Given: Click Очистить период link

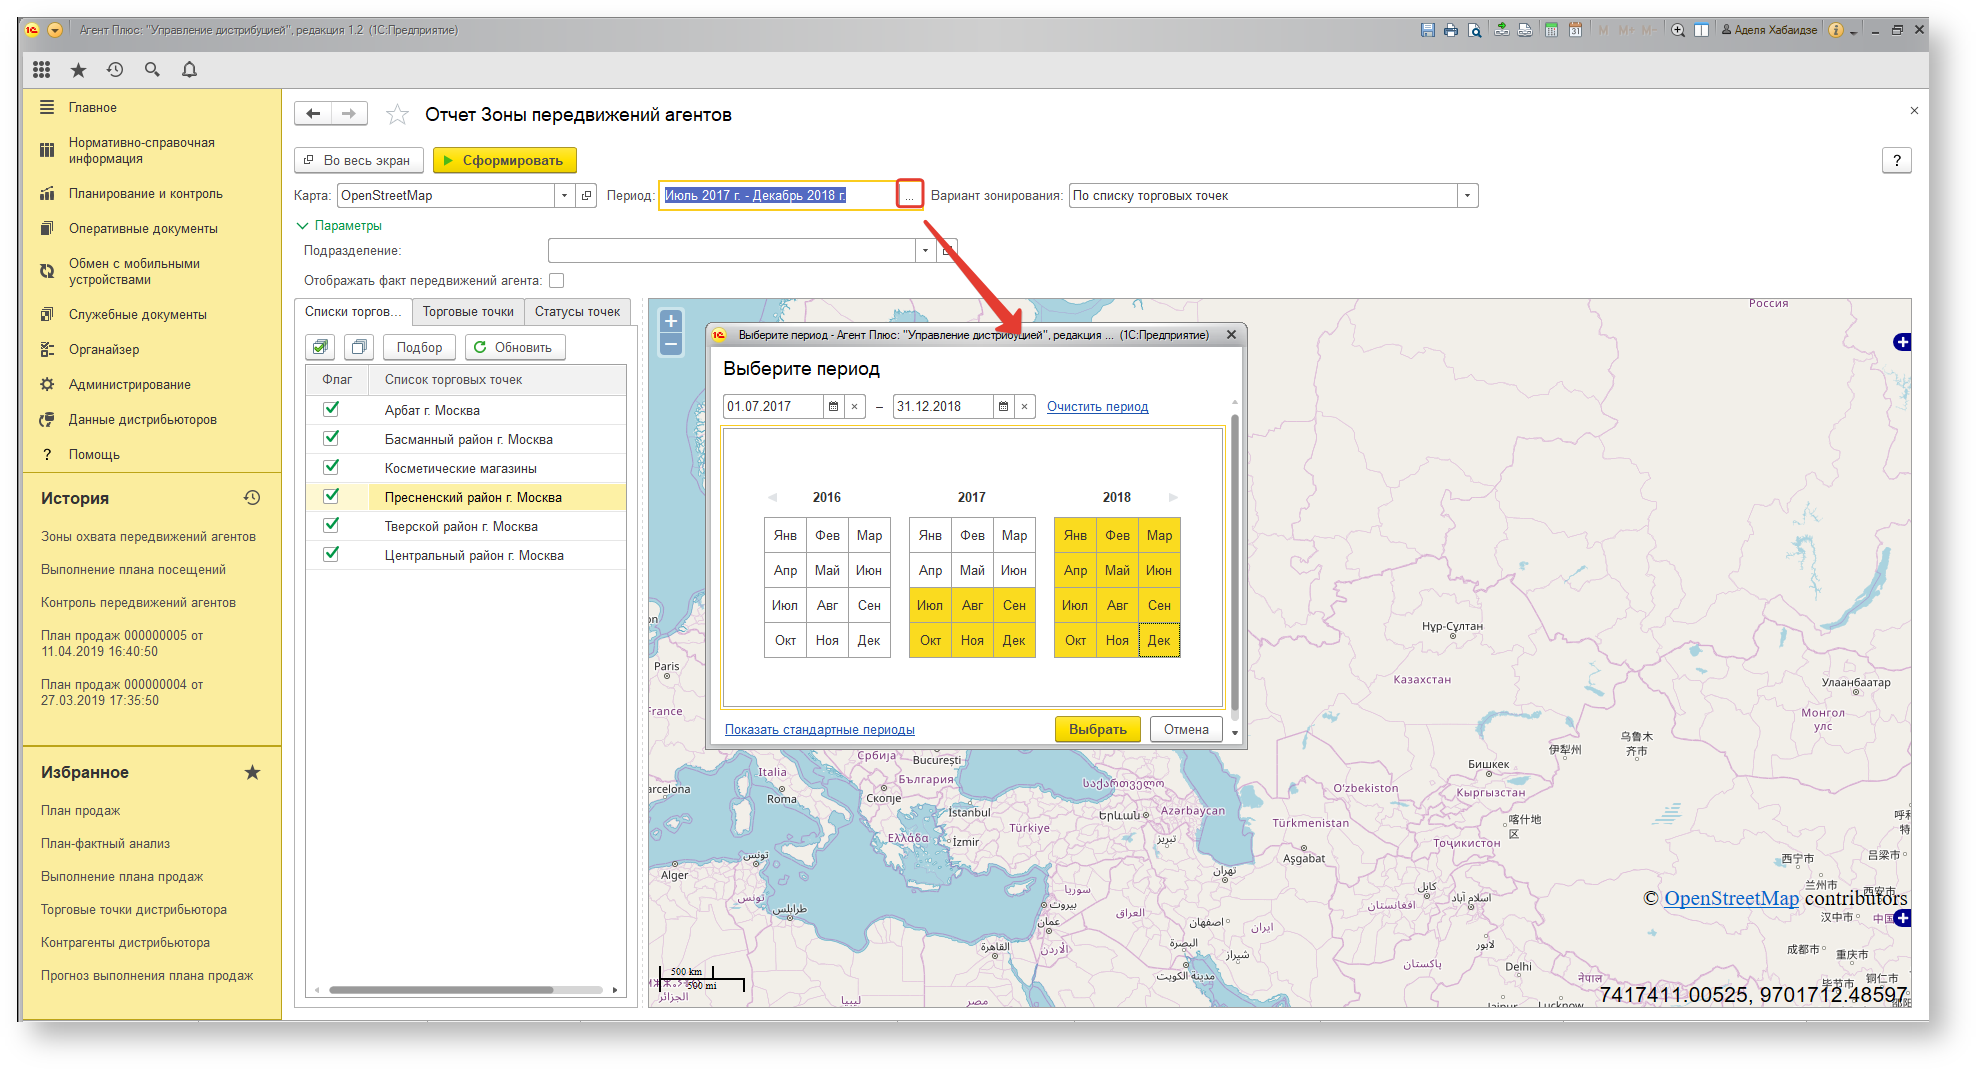Looking at the screenshot, I should (1097, 407).
